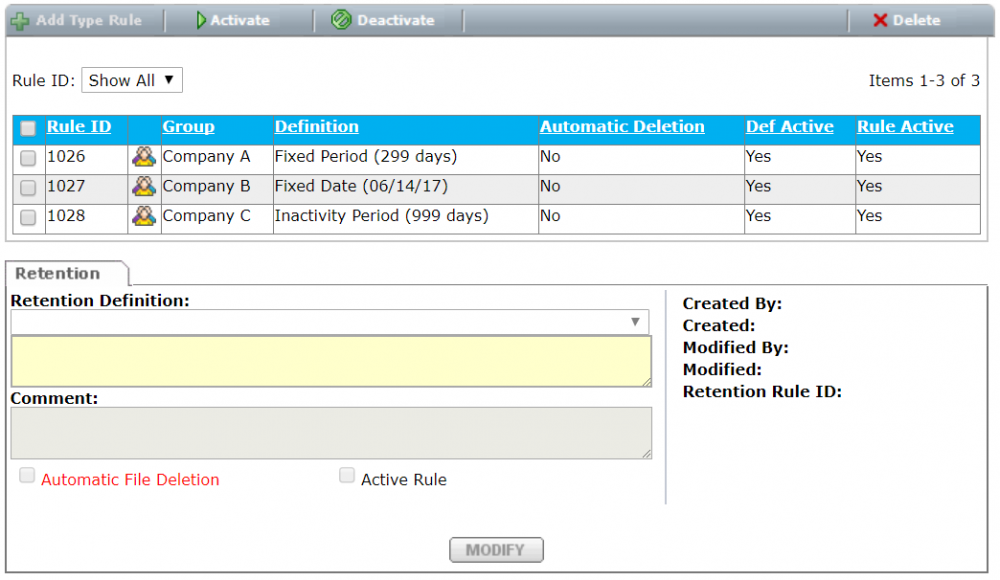Check the select-all checkbox in table header
The width and height of the screenshot is (1000, 580).
pyautogui.click(x=28, y=128)
